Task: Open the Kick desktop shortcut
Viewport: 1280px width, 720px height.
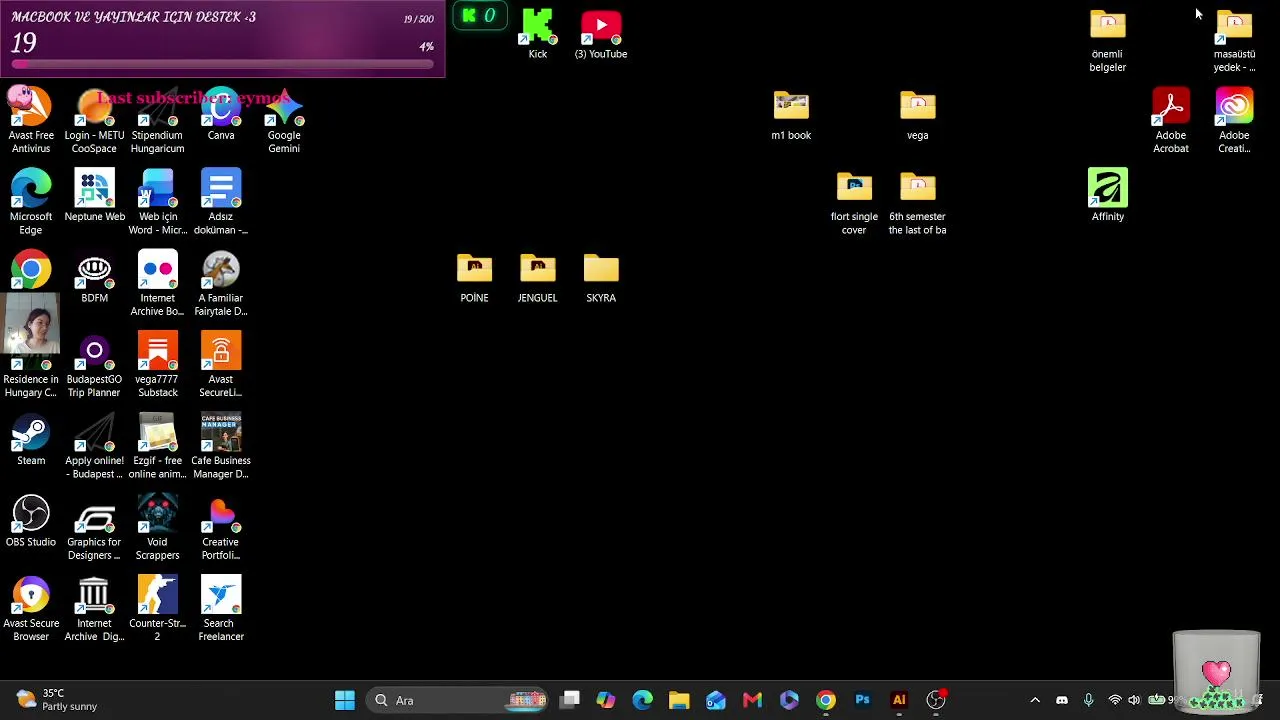Action: [538, 35]
